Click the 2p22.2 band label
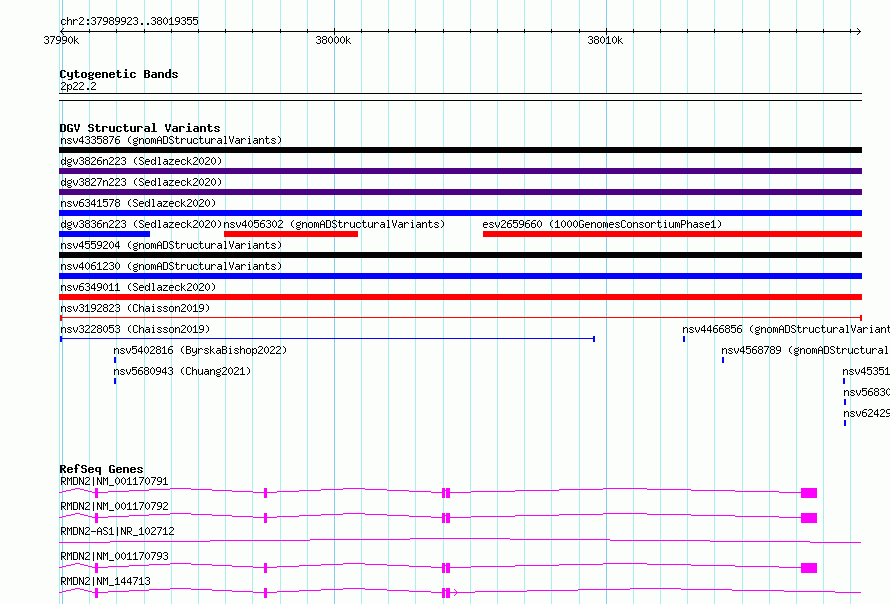890x604 pixels. 78,86
